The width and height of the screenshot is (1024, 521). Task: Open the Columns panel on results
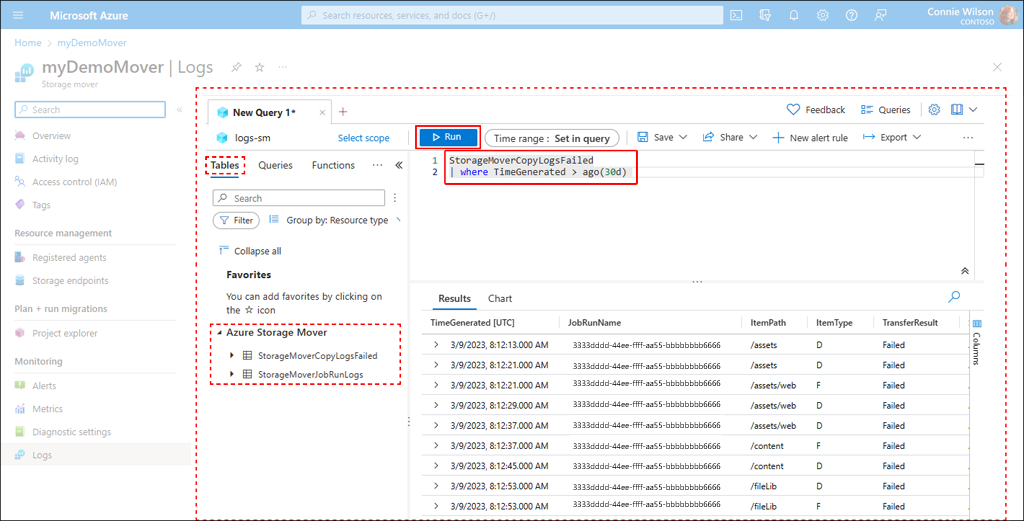click(x=976, y=341)
